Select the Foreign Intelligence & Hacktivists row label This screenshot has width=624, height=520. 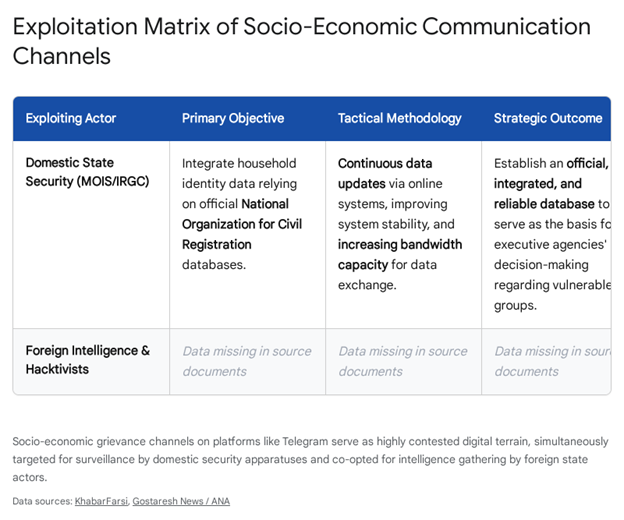[88, 360]
